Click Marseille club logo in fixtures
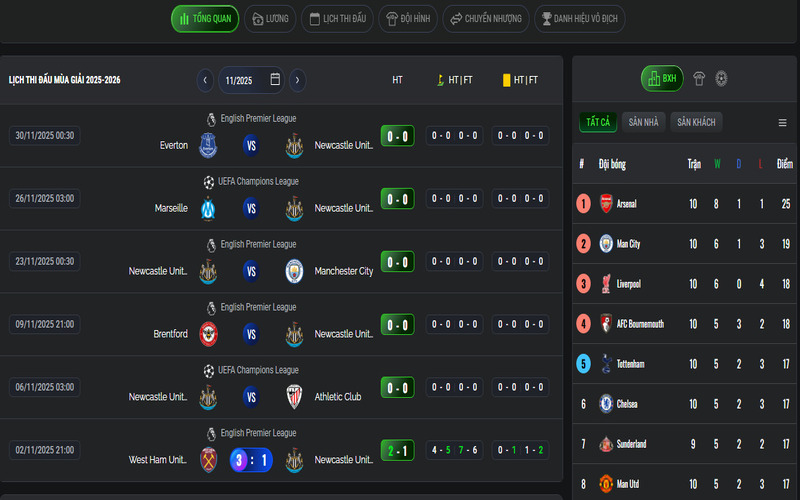This screenshot has width=800, height=500. pyautogui.click(x=208, y=208)
